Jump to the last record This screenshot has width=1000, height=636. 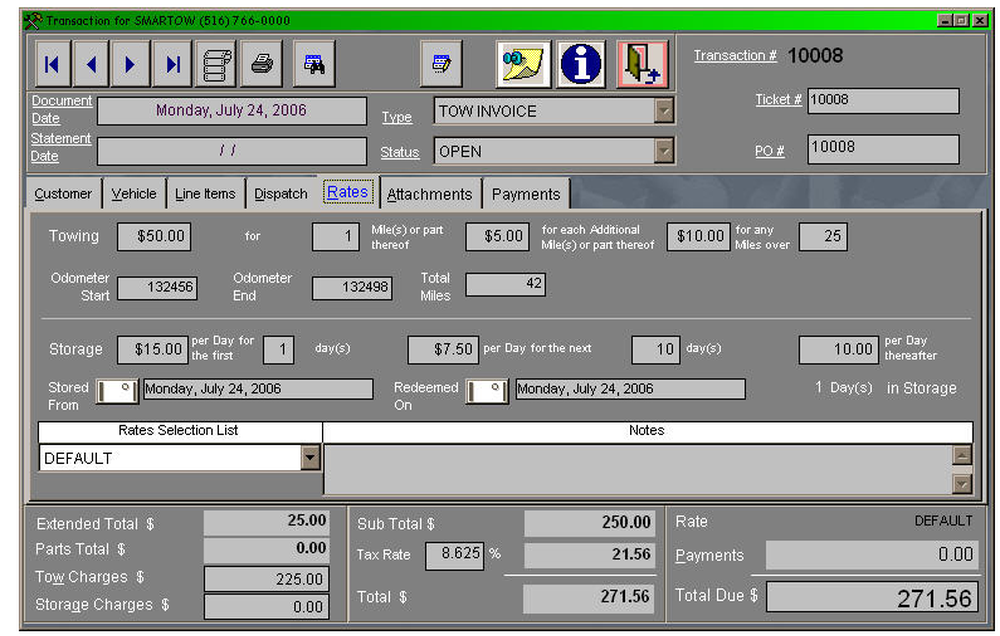pyautogui.click(x=171, y=63)
